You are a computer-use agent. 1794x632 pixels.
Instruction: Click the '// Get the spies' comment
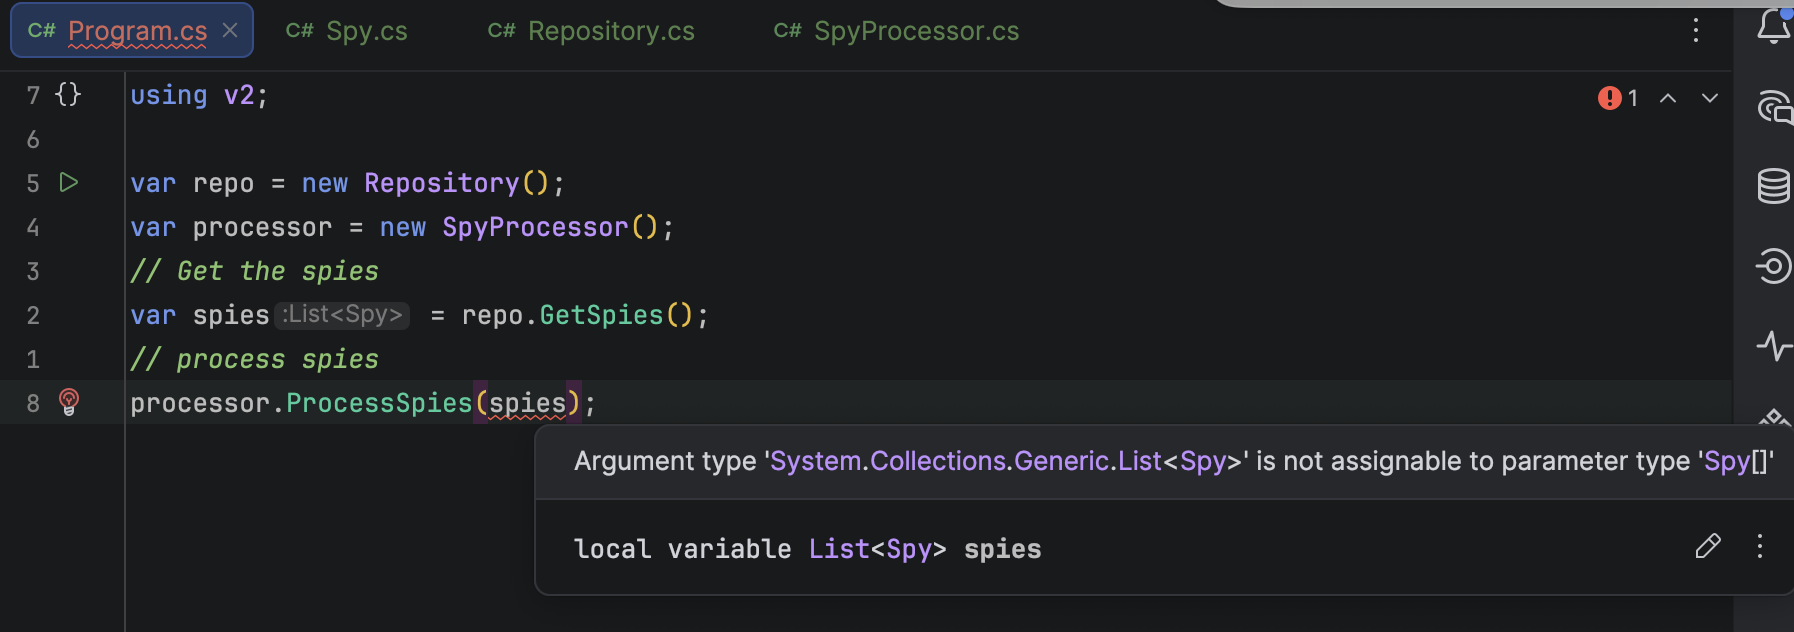click(x=254, y=271)
